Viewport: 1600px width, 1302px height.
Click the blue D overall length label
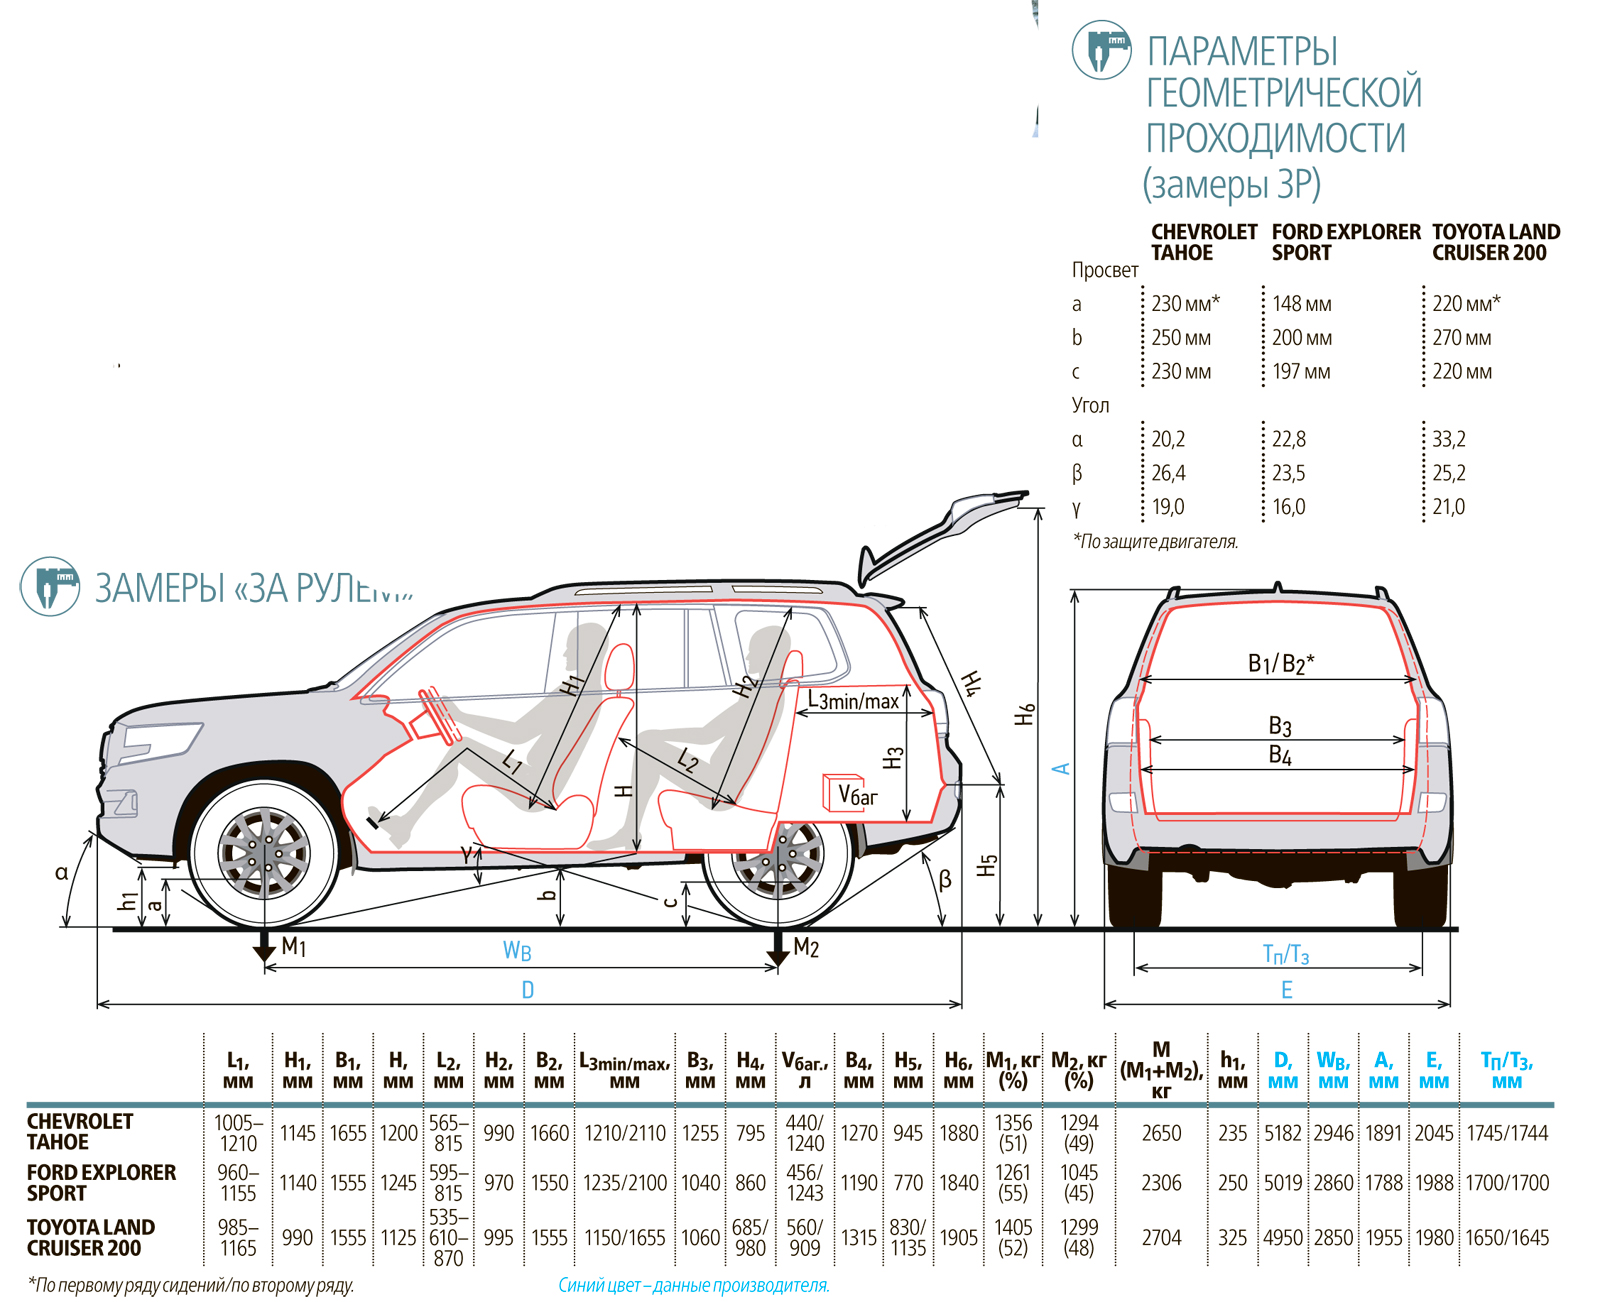(x=528, y=990)
